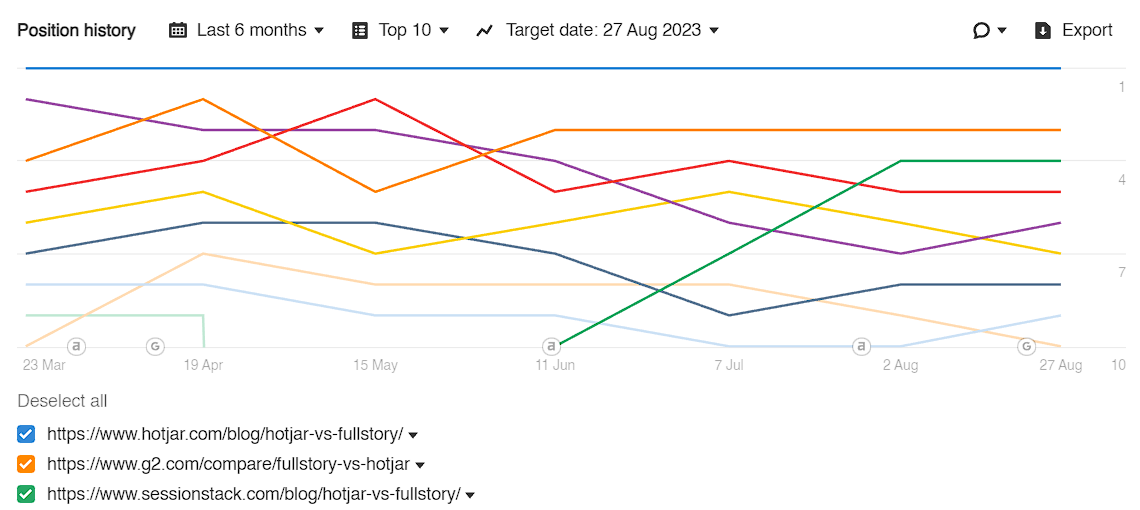The height and width of the screenshot is (510, 1140).
Task: Click the list icon next to Top 10
Action: [x=360, y=31]
